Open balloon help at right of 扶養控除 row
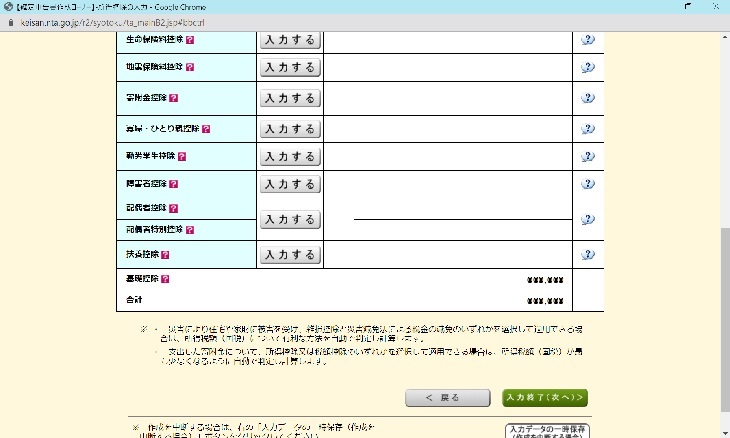 pos(588,254)
